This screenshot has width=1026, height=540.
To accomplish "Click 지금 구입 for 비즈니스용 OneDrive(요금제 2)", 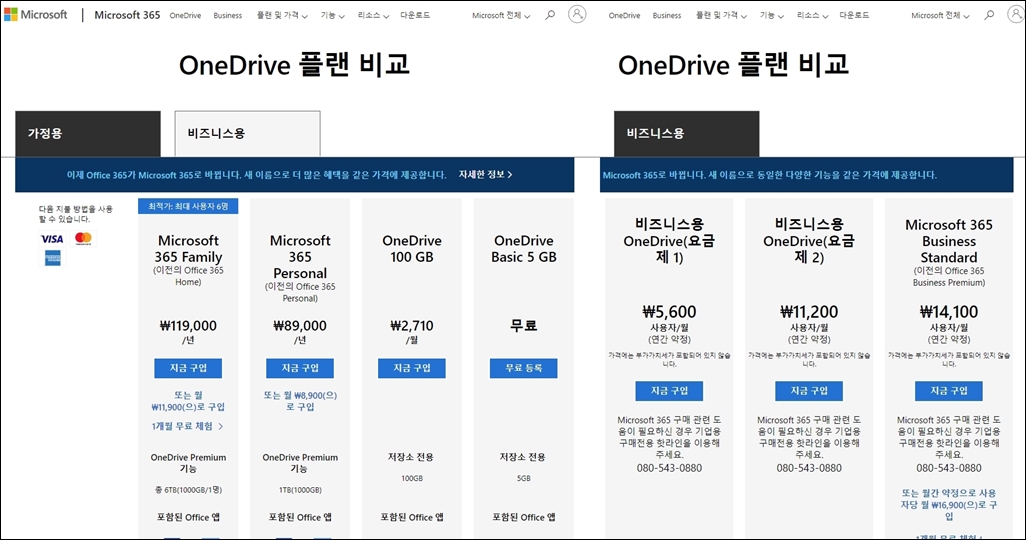I will 809,391.
